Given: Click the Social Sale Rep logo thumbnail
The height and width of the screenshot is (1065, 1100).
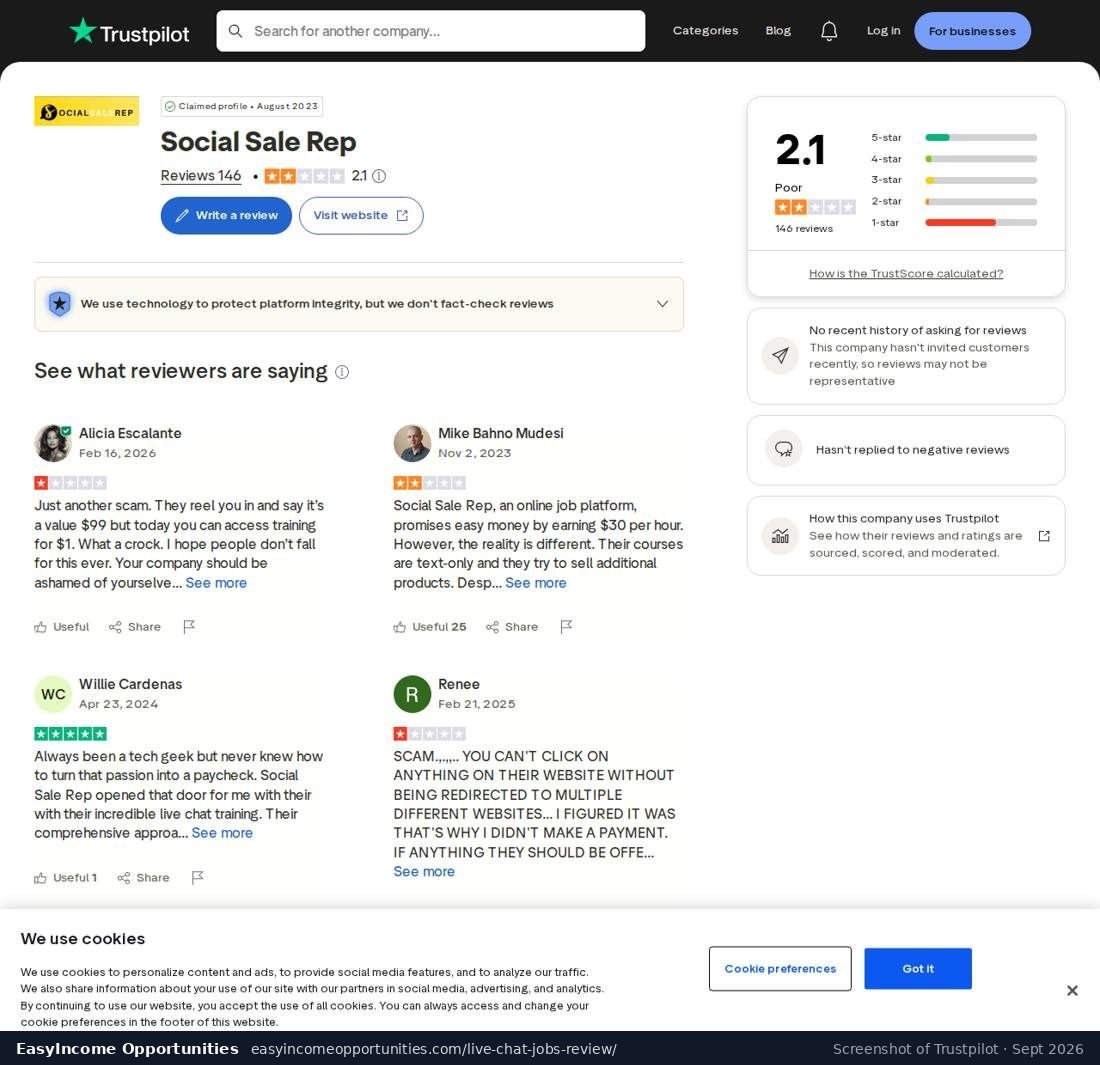Looking at the screenshot, I should click(x=86, y=111).
